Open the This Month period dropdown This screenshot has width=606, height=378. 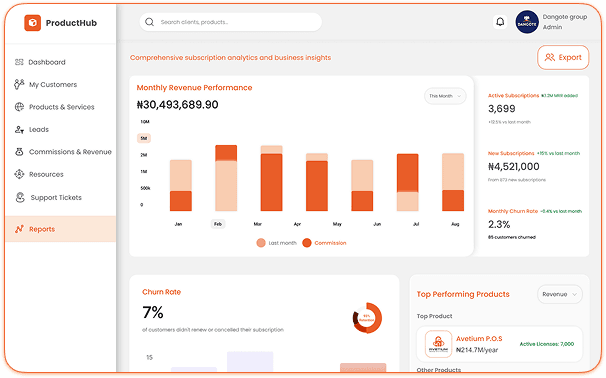(x=445, y=96)
